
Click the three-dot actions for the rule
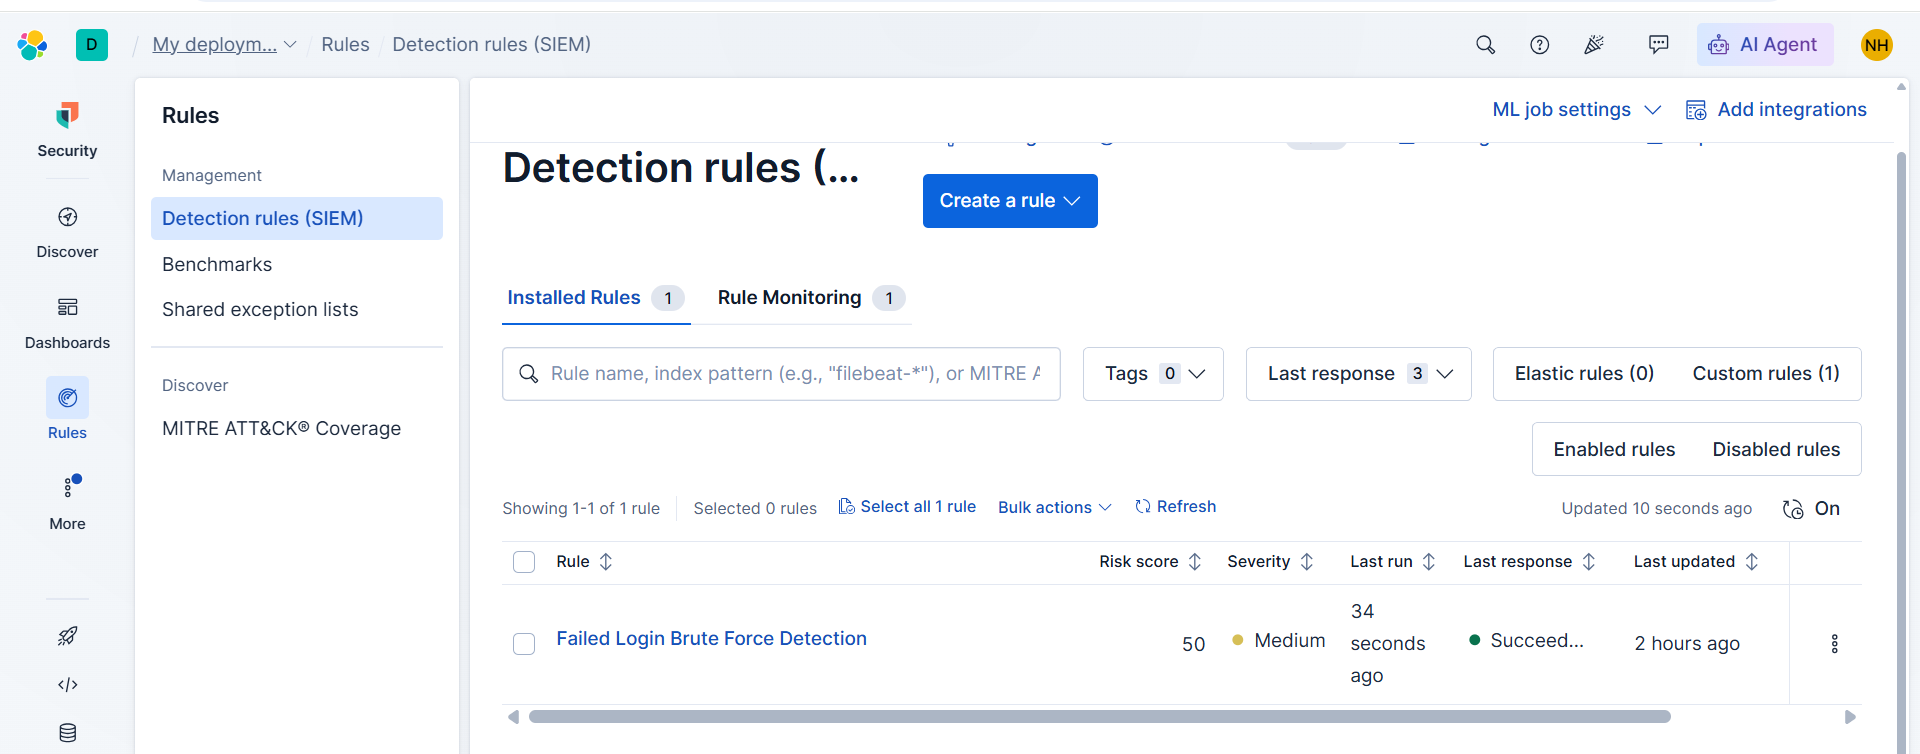pos(1834,643)
